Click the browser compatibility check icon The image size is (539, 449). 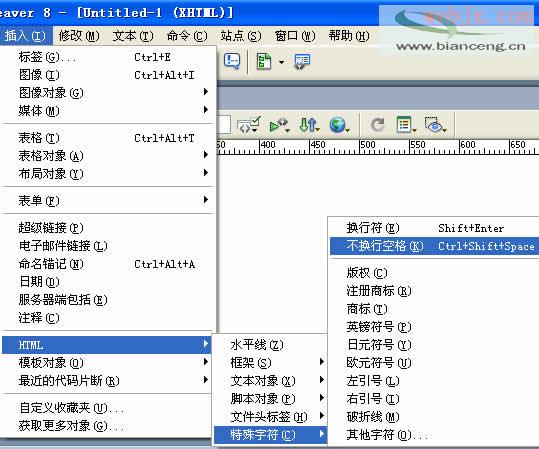tap(279, 125)
